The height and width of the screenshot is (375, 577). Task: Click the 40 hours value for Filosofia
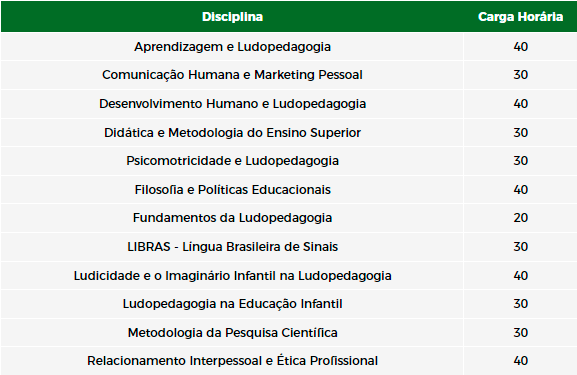520,190
